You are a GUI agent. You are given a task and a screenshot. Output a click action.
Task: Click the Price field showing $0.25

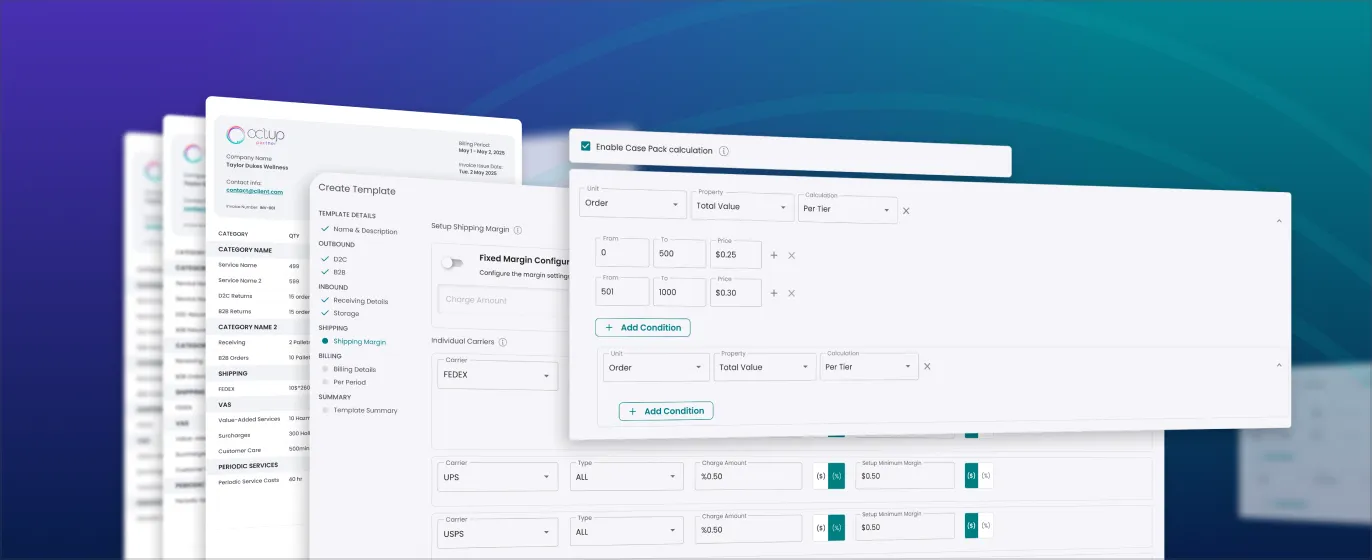(x=736, y=255)
